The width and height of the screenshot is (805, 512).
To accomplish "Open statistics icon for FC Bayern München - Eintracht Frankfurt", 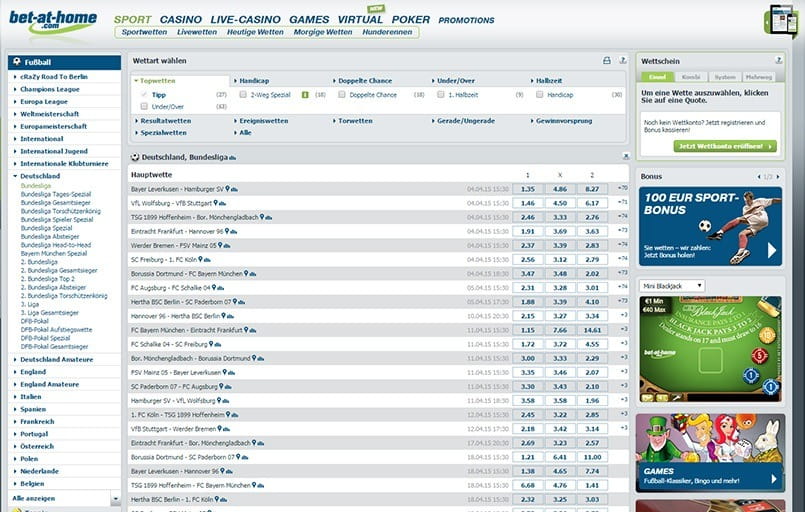I will pyautogui.click(x=253, y=331).
